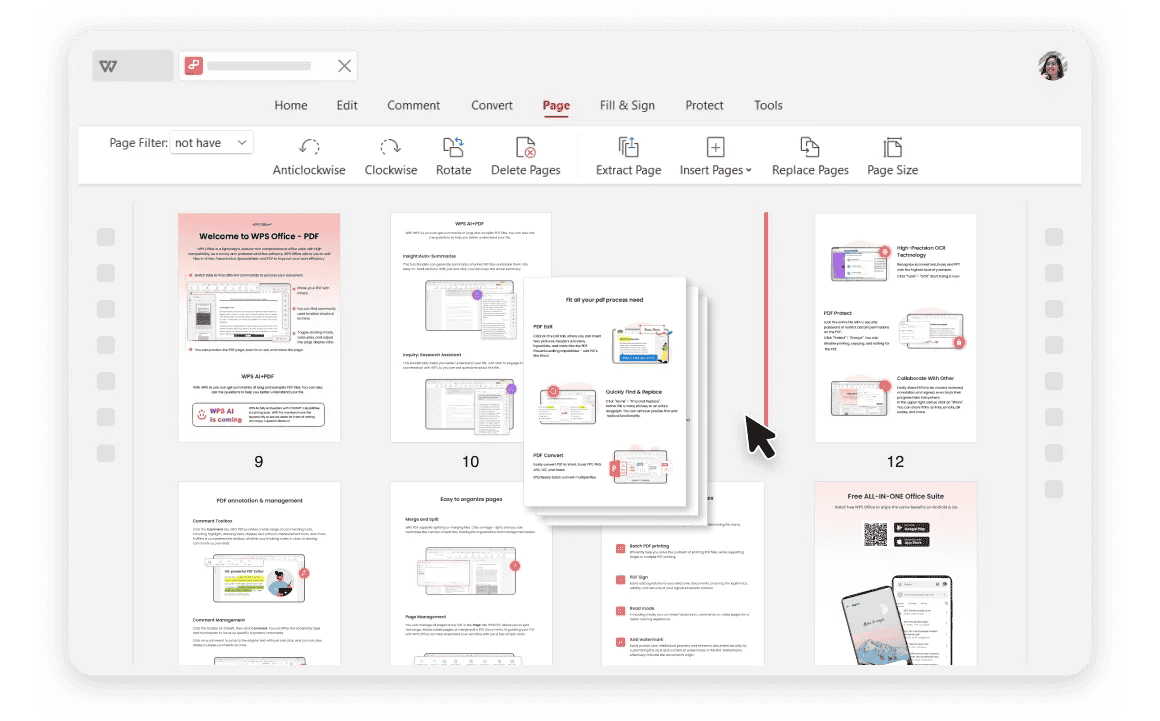This screenshot has width=1160, height=721.
Task: Select the Page tab
Action: 556,105
